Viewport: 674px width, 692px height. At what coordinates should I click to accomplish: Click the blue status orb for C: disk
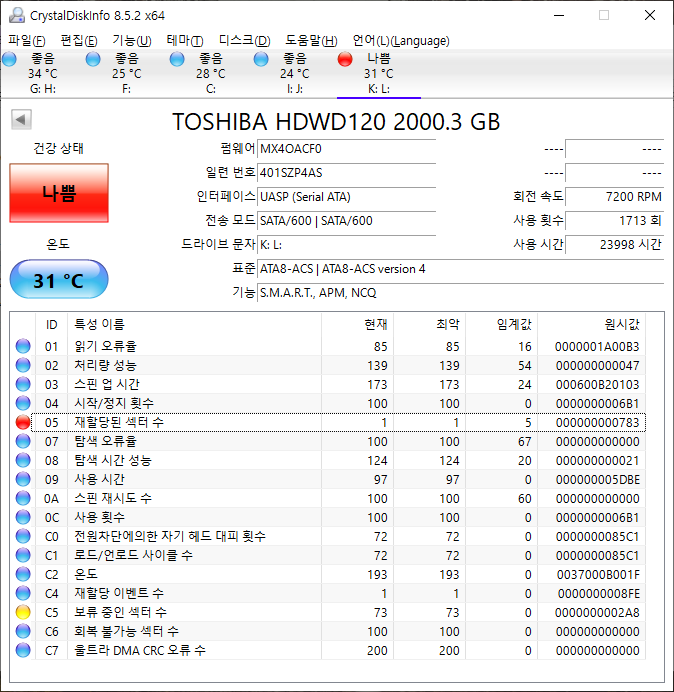coord(177,59)
